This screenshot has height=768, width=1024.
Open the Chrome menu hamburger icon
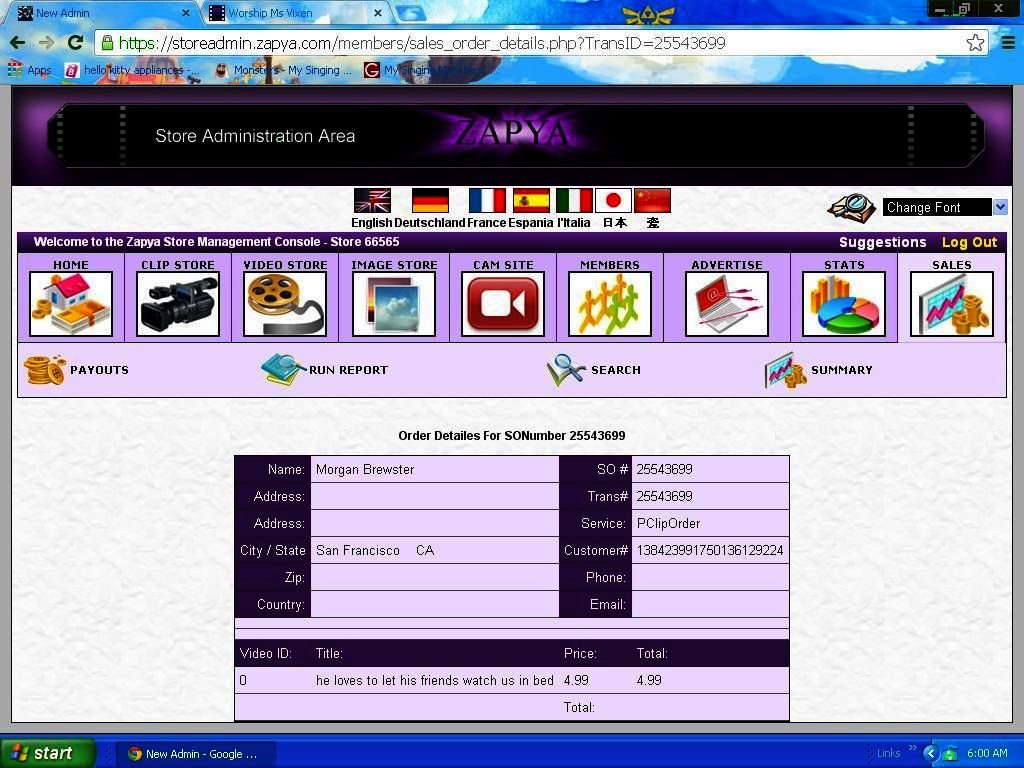(x=1008, y=43)
